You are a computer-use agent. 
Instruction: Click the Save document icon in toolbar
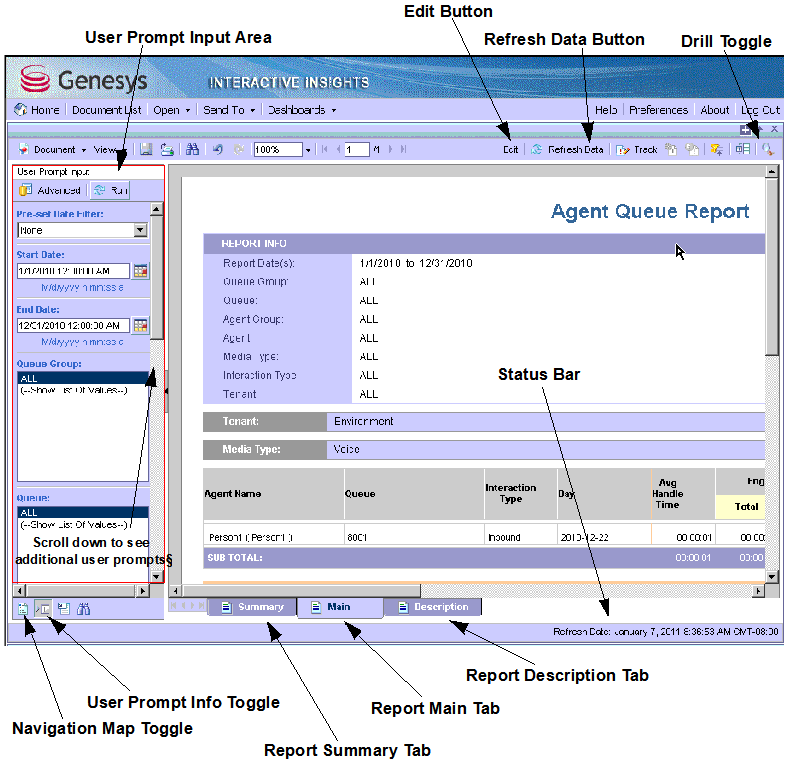(x=146, y=149)
